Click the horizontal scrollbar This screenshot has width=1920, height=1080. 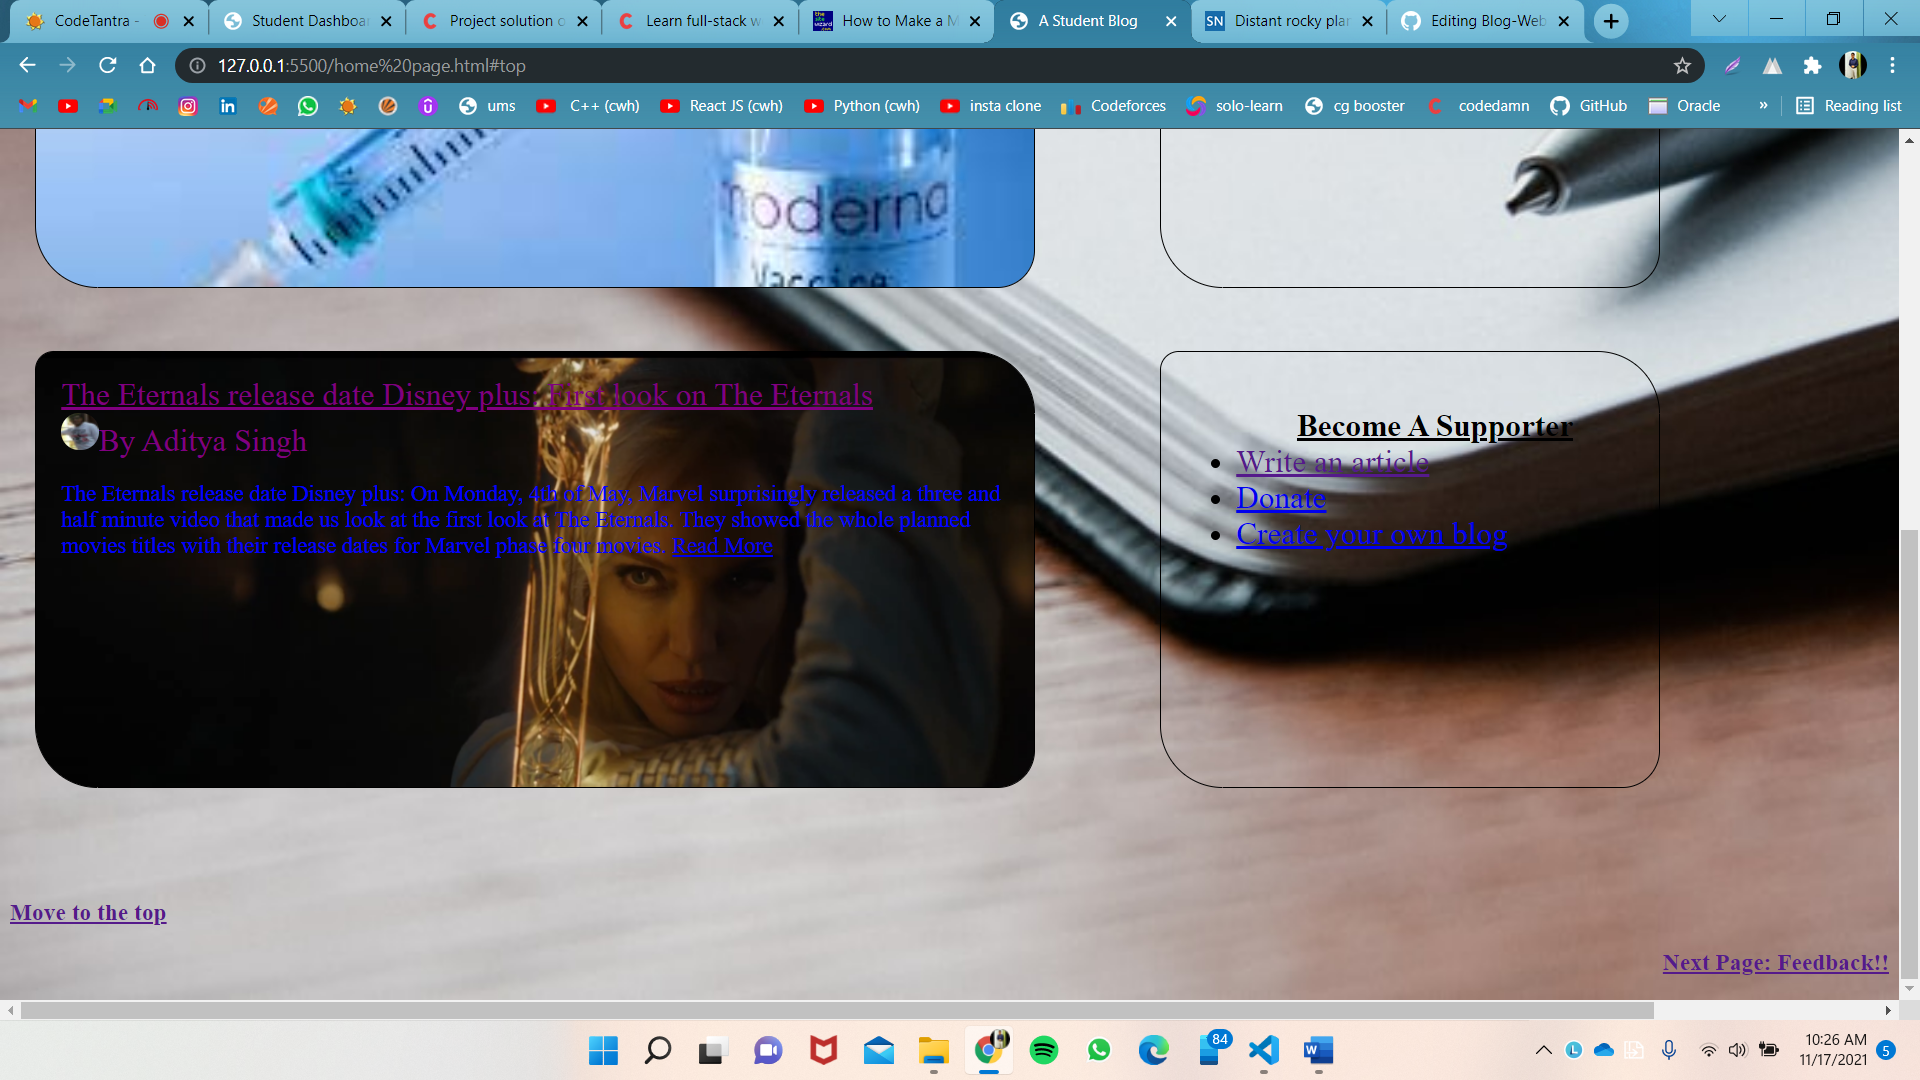836,1010
